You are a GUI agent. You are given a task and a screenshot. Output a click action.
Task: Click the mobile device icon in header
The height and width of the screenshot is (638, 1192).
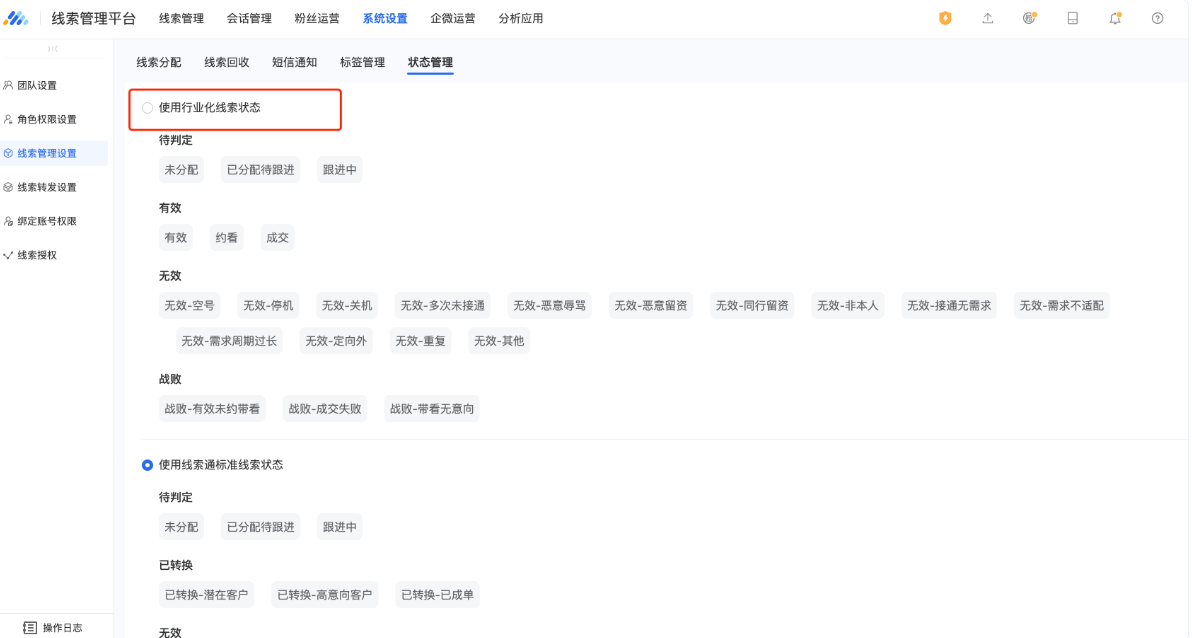point(1072,18)
